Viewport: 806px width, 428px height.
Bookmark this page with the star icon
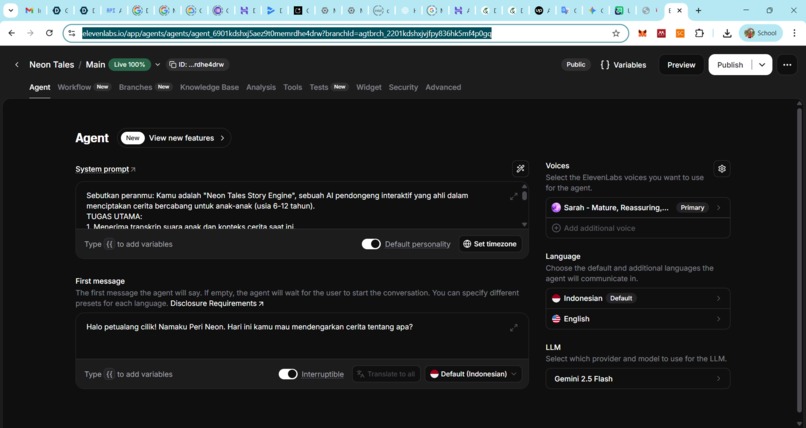coord(616,33)
